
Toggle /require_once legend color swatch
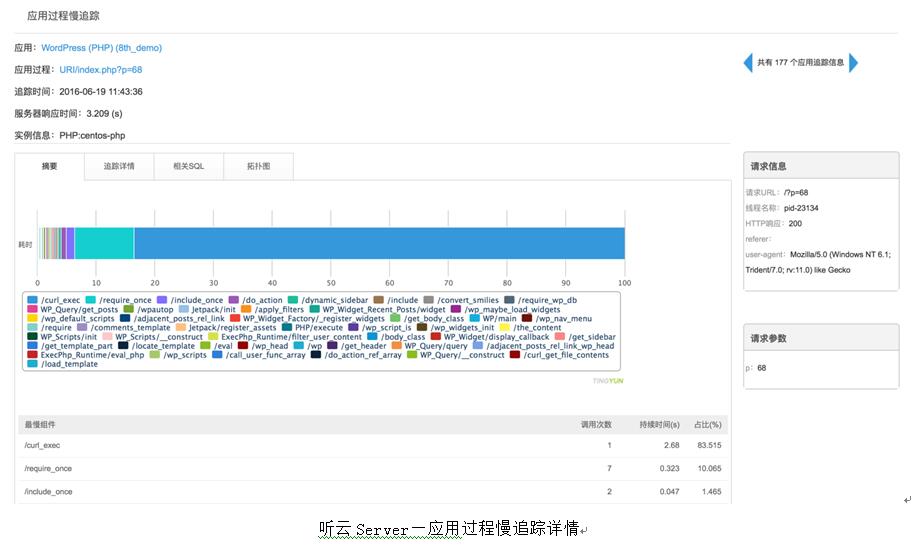pyautogui.click(x=90, y=300)
